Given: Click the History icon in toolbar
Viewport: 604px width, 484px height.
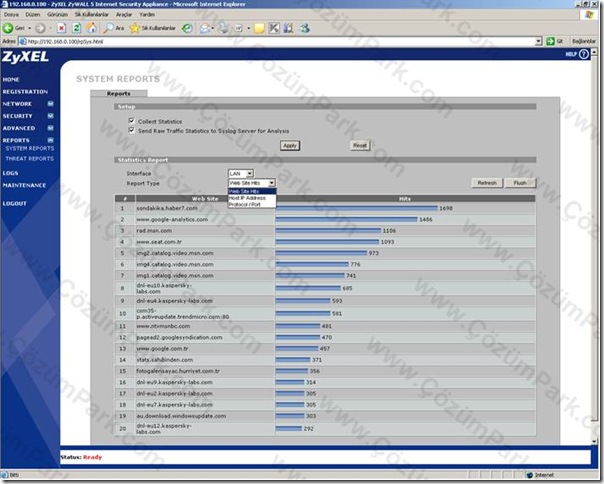Looking at the screenshot, I should (x=187, y=28).
